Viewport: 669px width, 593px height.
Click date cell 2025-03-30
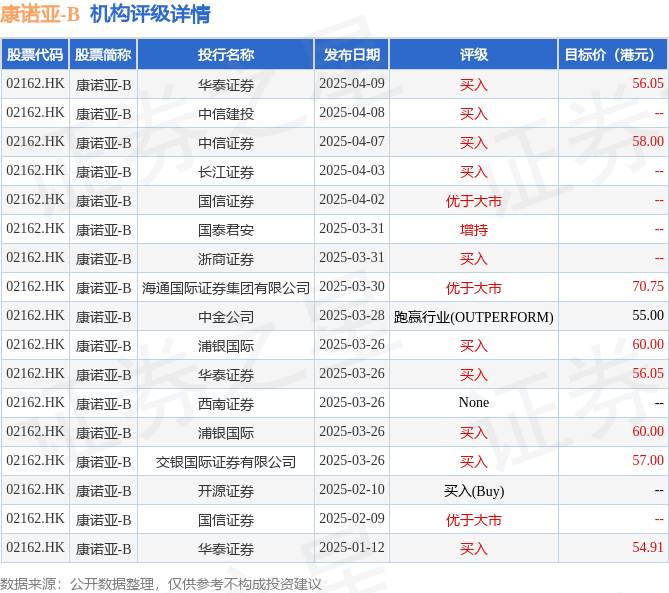tap(352, 287)
